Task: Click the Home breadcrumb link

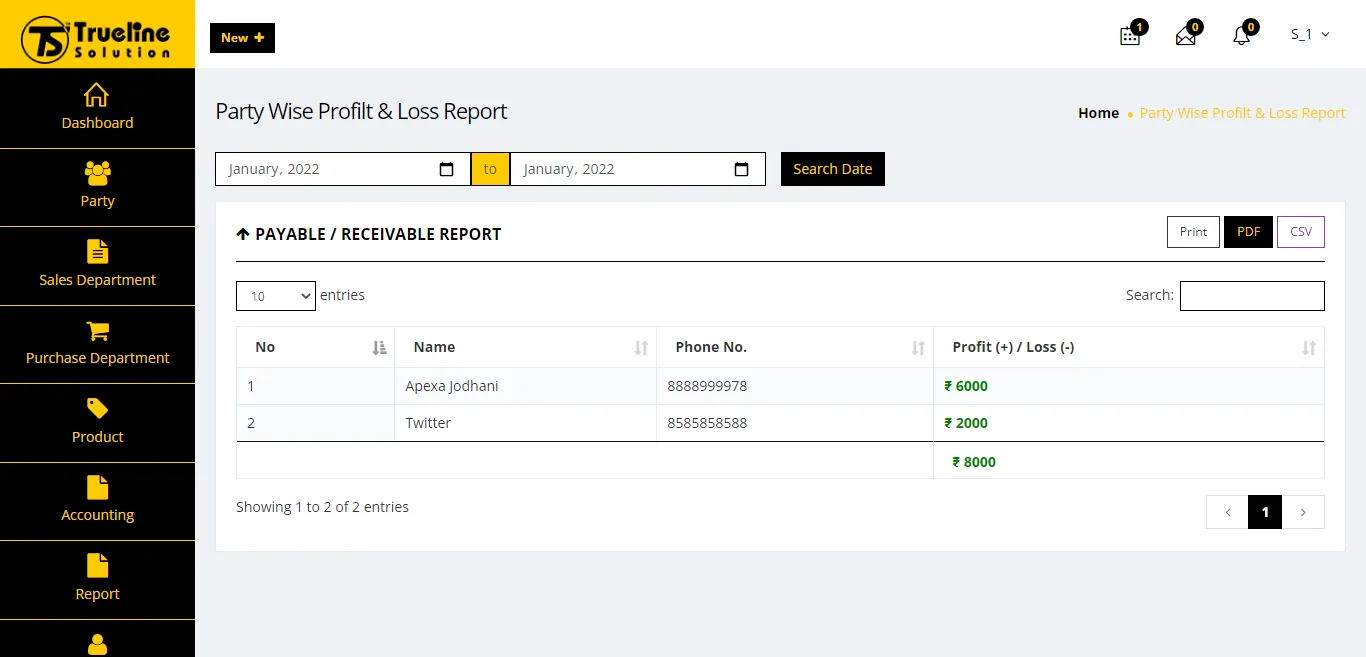Action: (x=1098, y=113)
